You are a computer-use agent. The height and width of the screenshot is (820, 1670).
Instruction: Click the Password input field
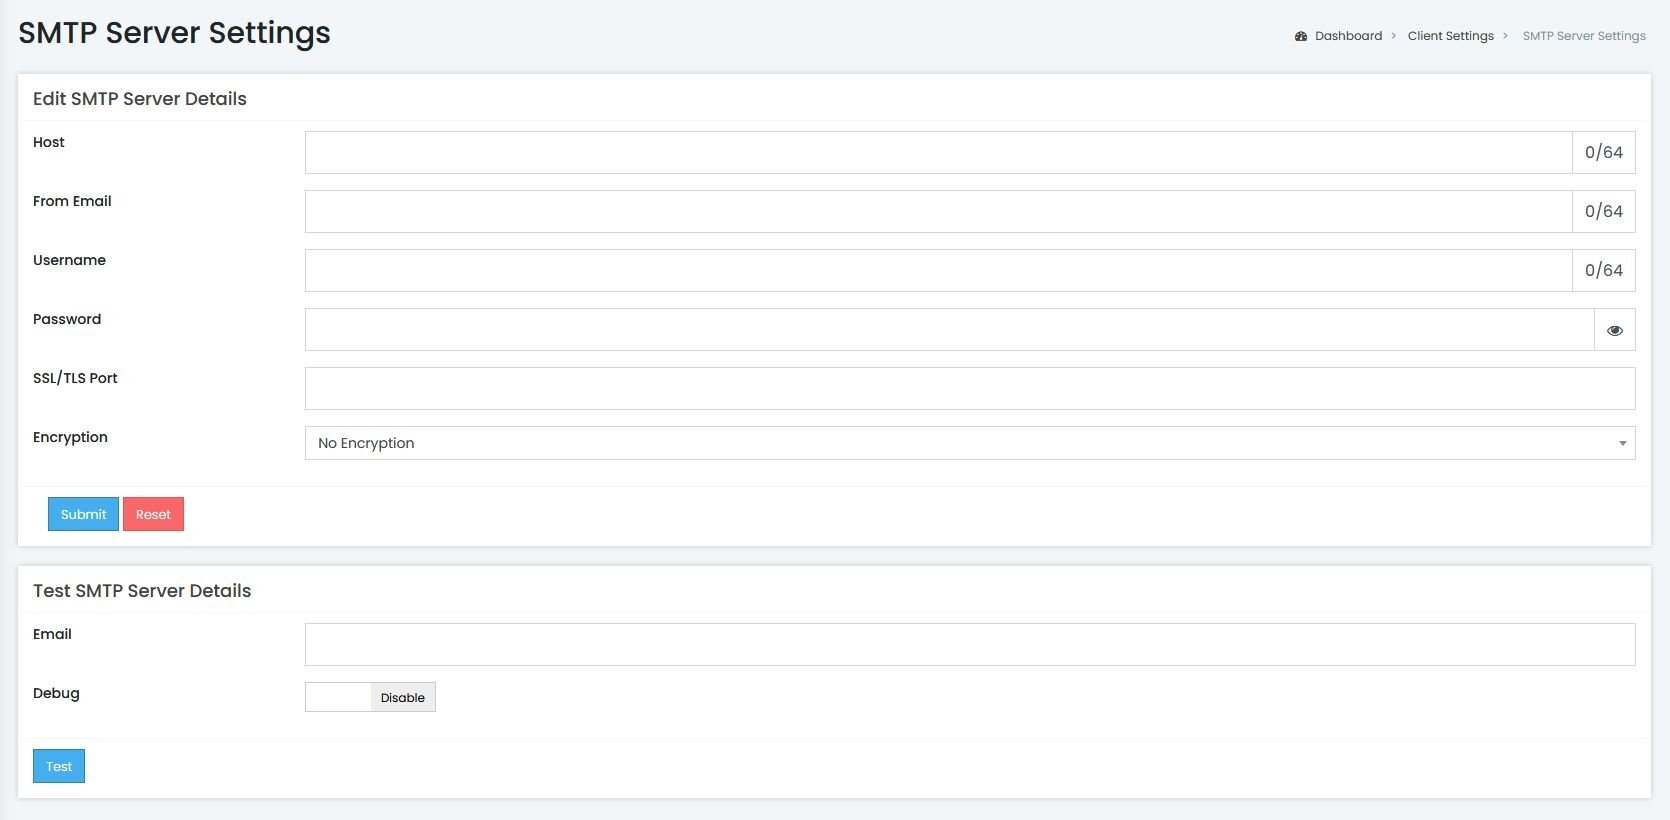[949, 330]
